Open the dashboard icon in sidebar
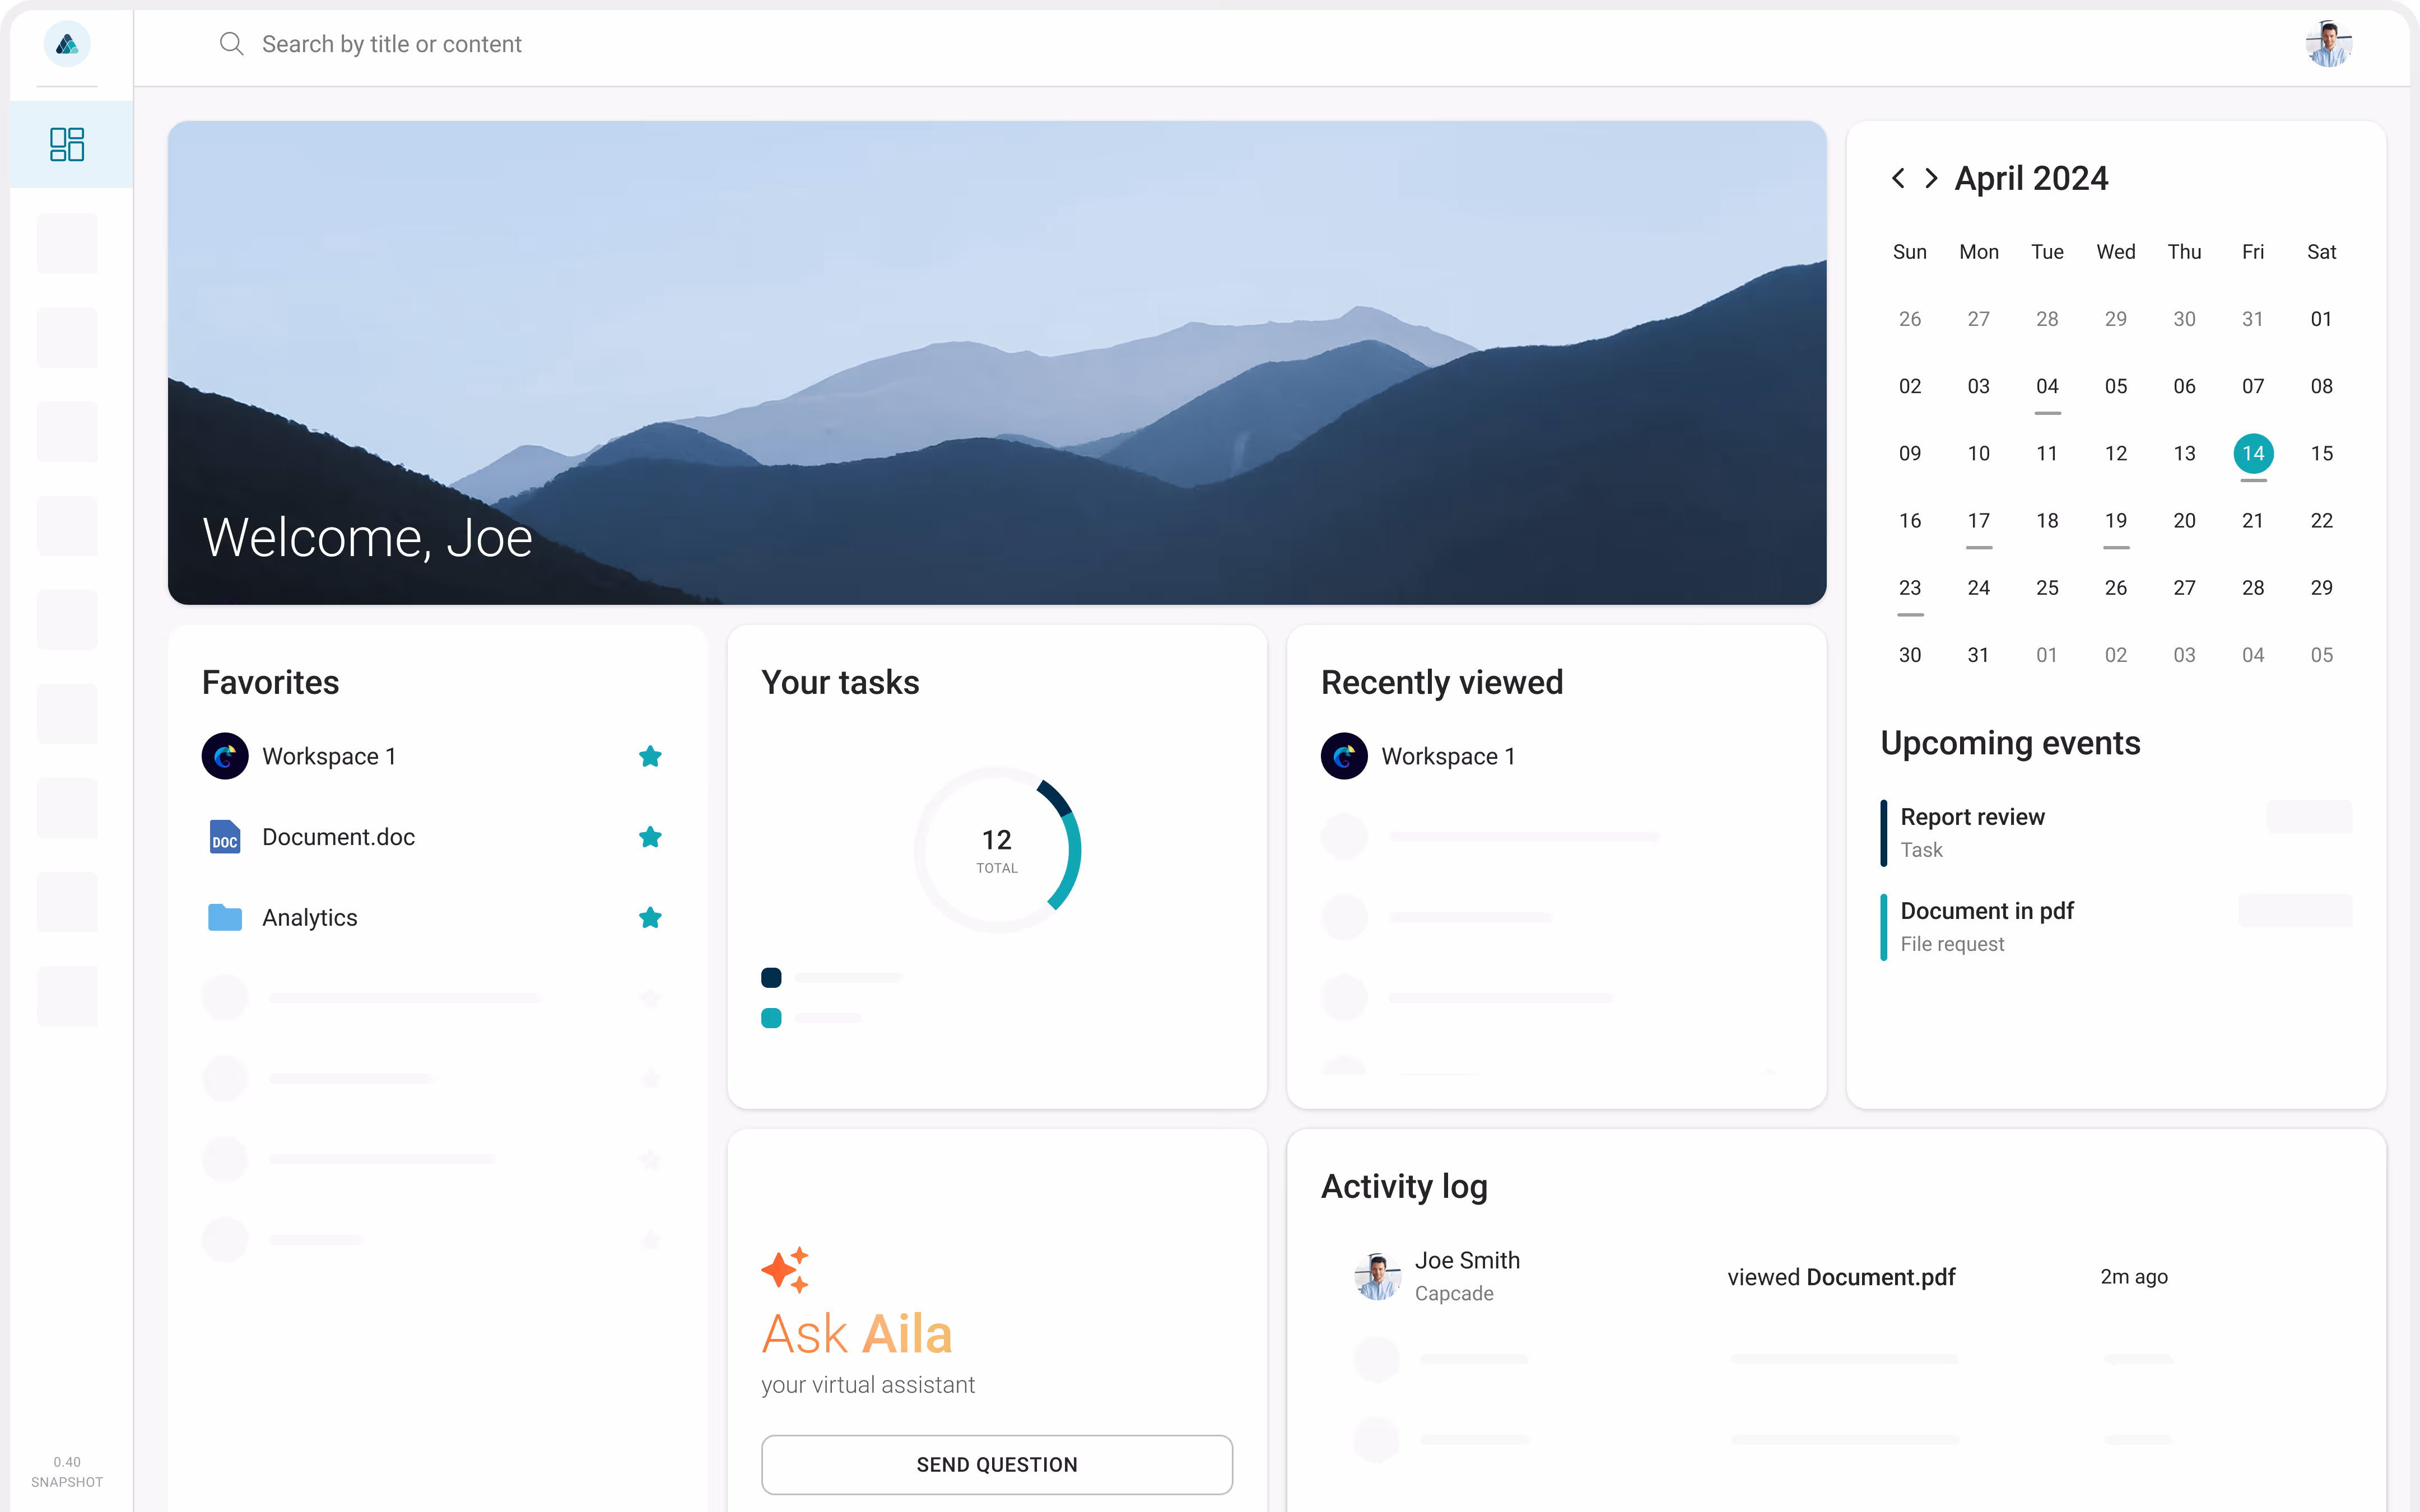Viewport: 2420px width, 1512px height. coord(67,144)
